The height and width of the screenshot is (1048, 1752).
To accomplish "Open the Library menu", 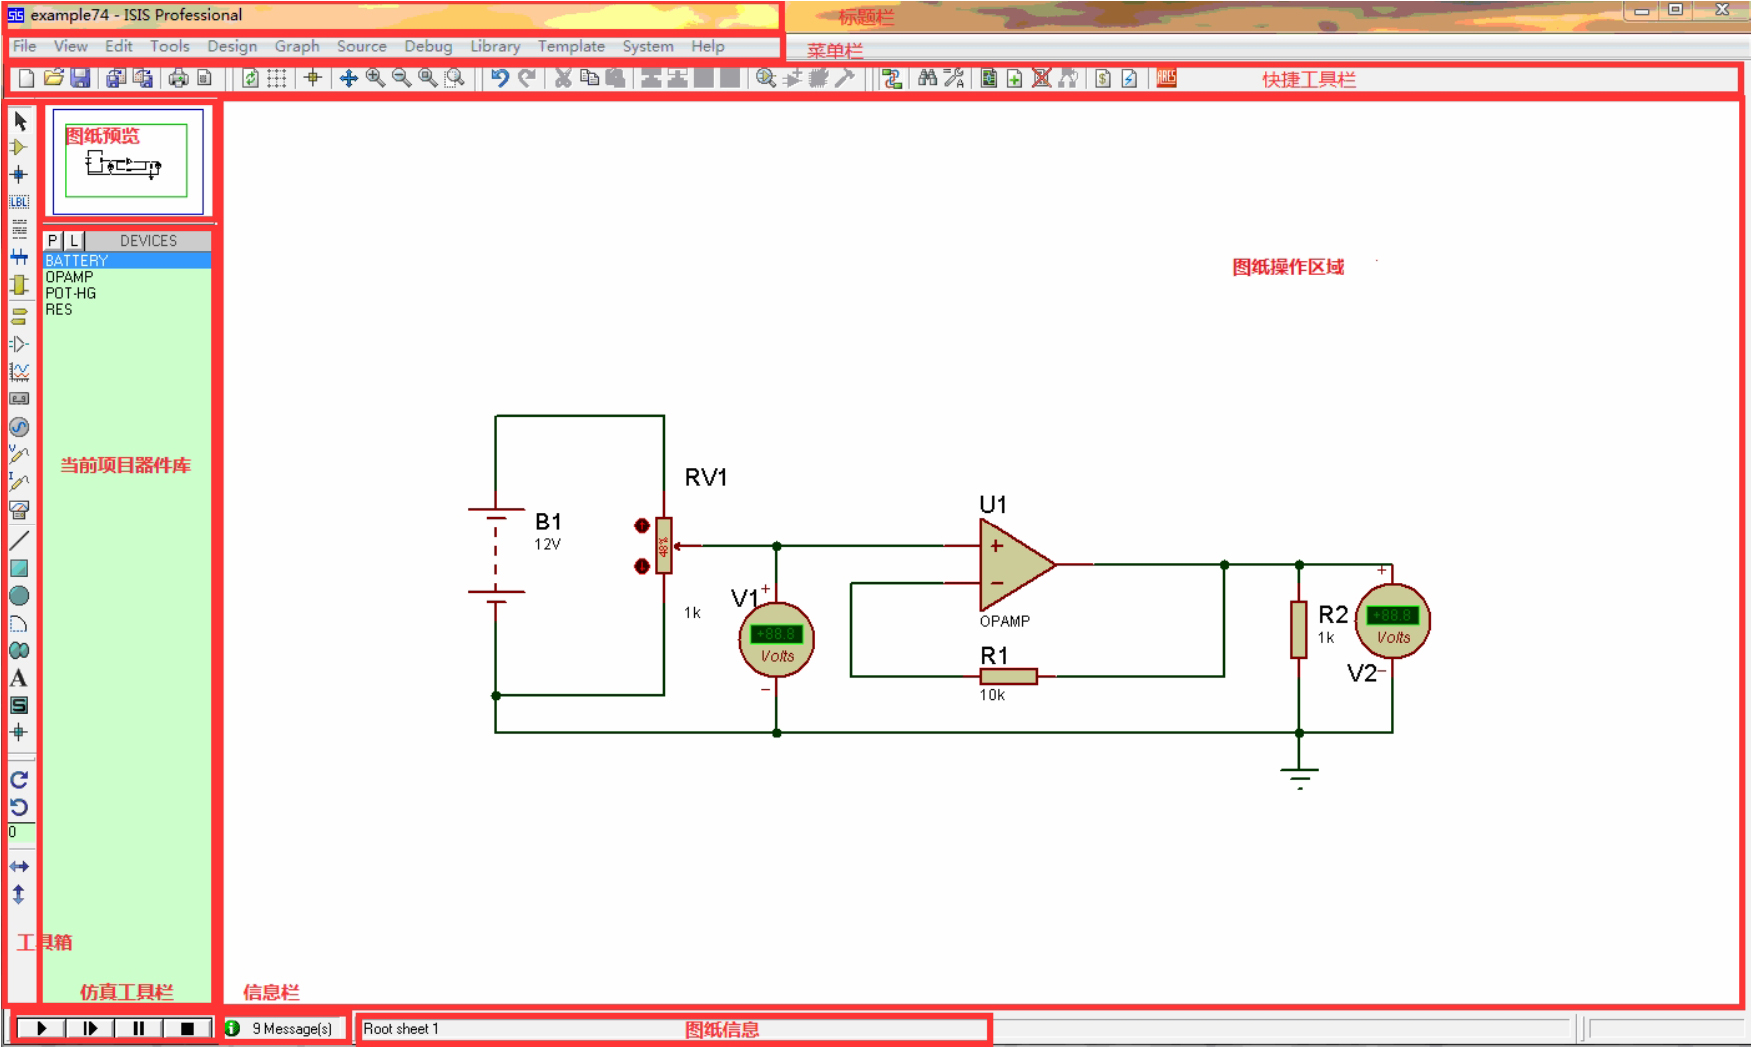I will click(495, 46).
